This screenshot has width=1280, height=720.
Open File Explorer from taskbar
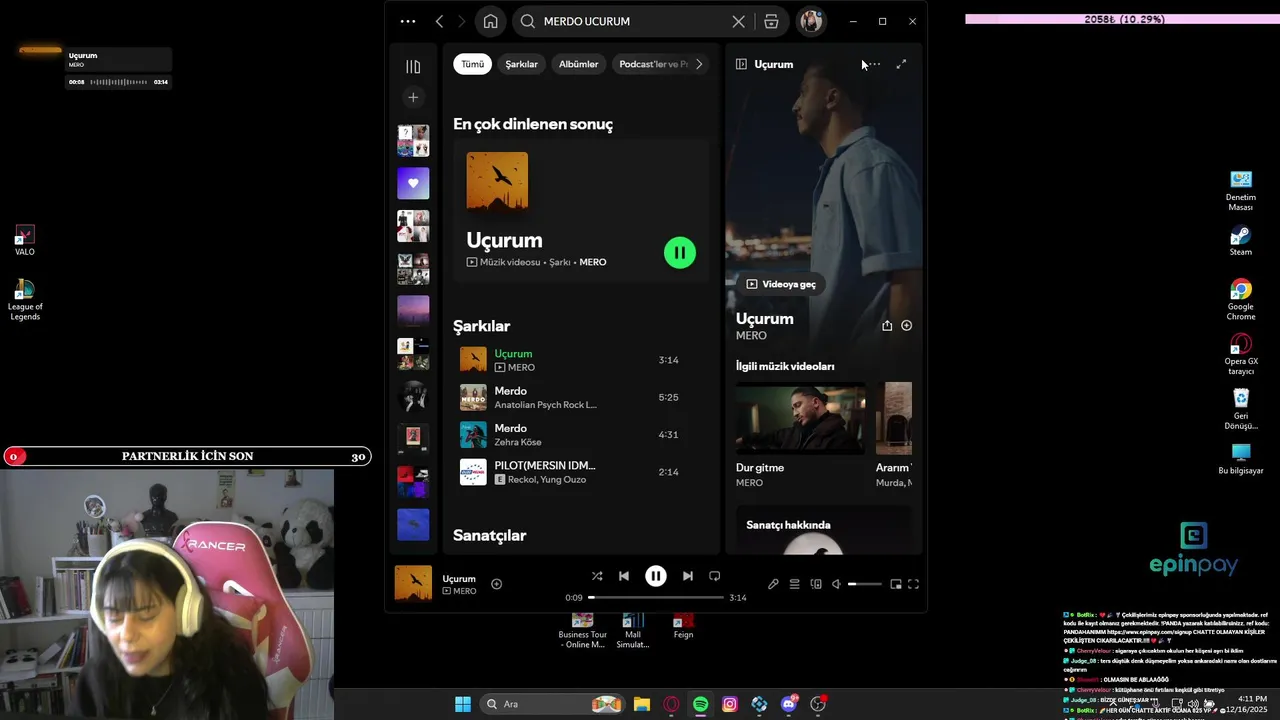642,704
